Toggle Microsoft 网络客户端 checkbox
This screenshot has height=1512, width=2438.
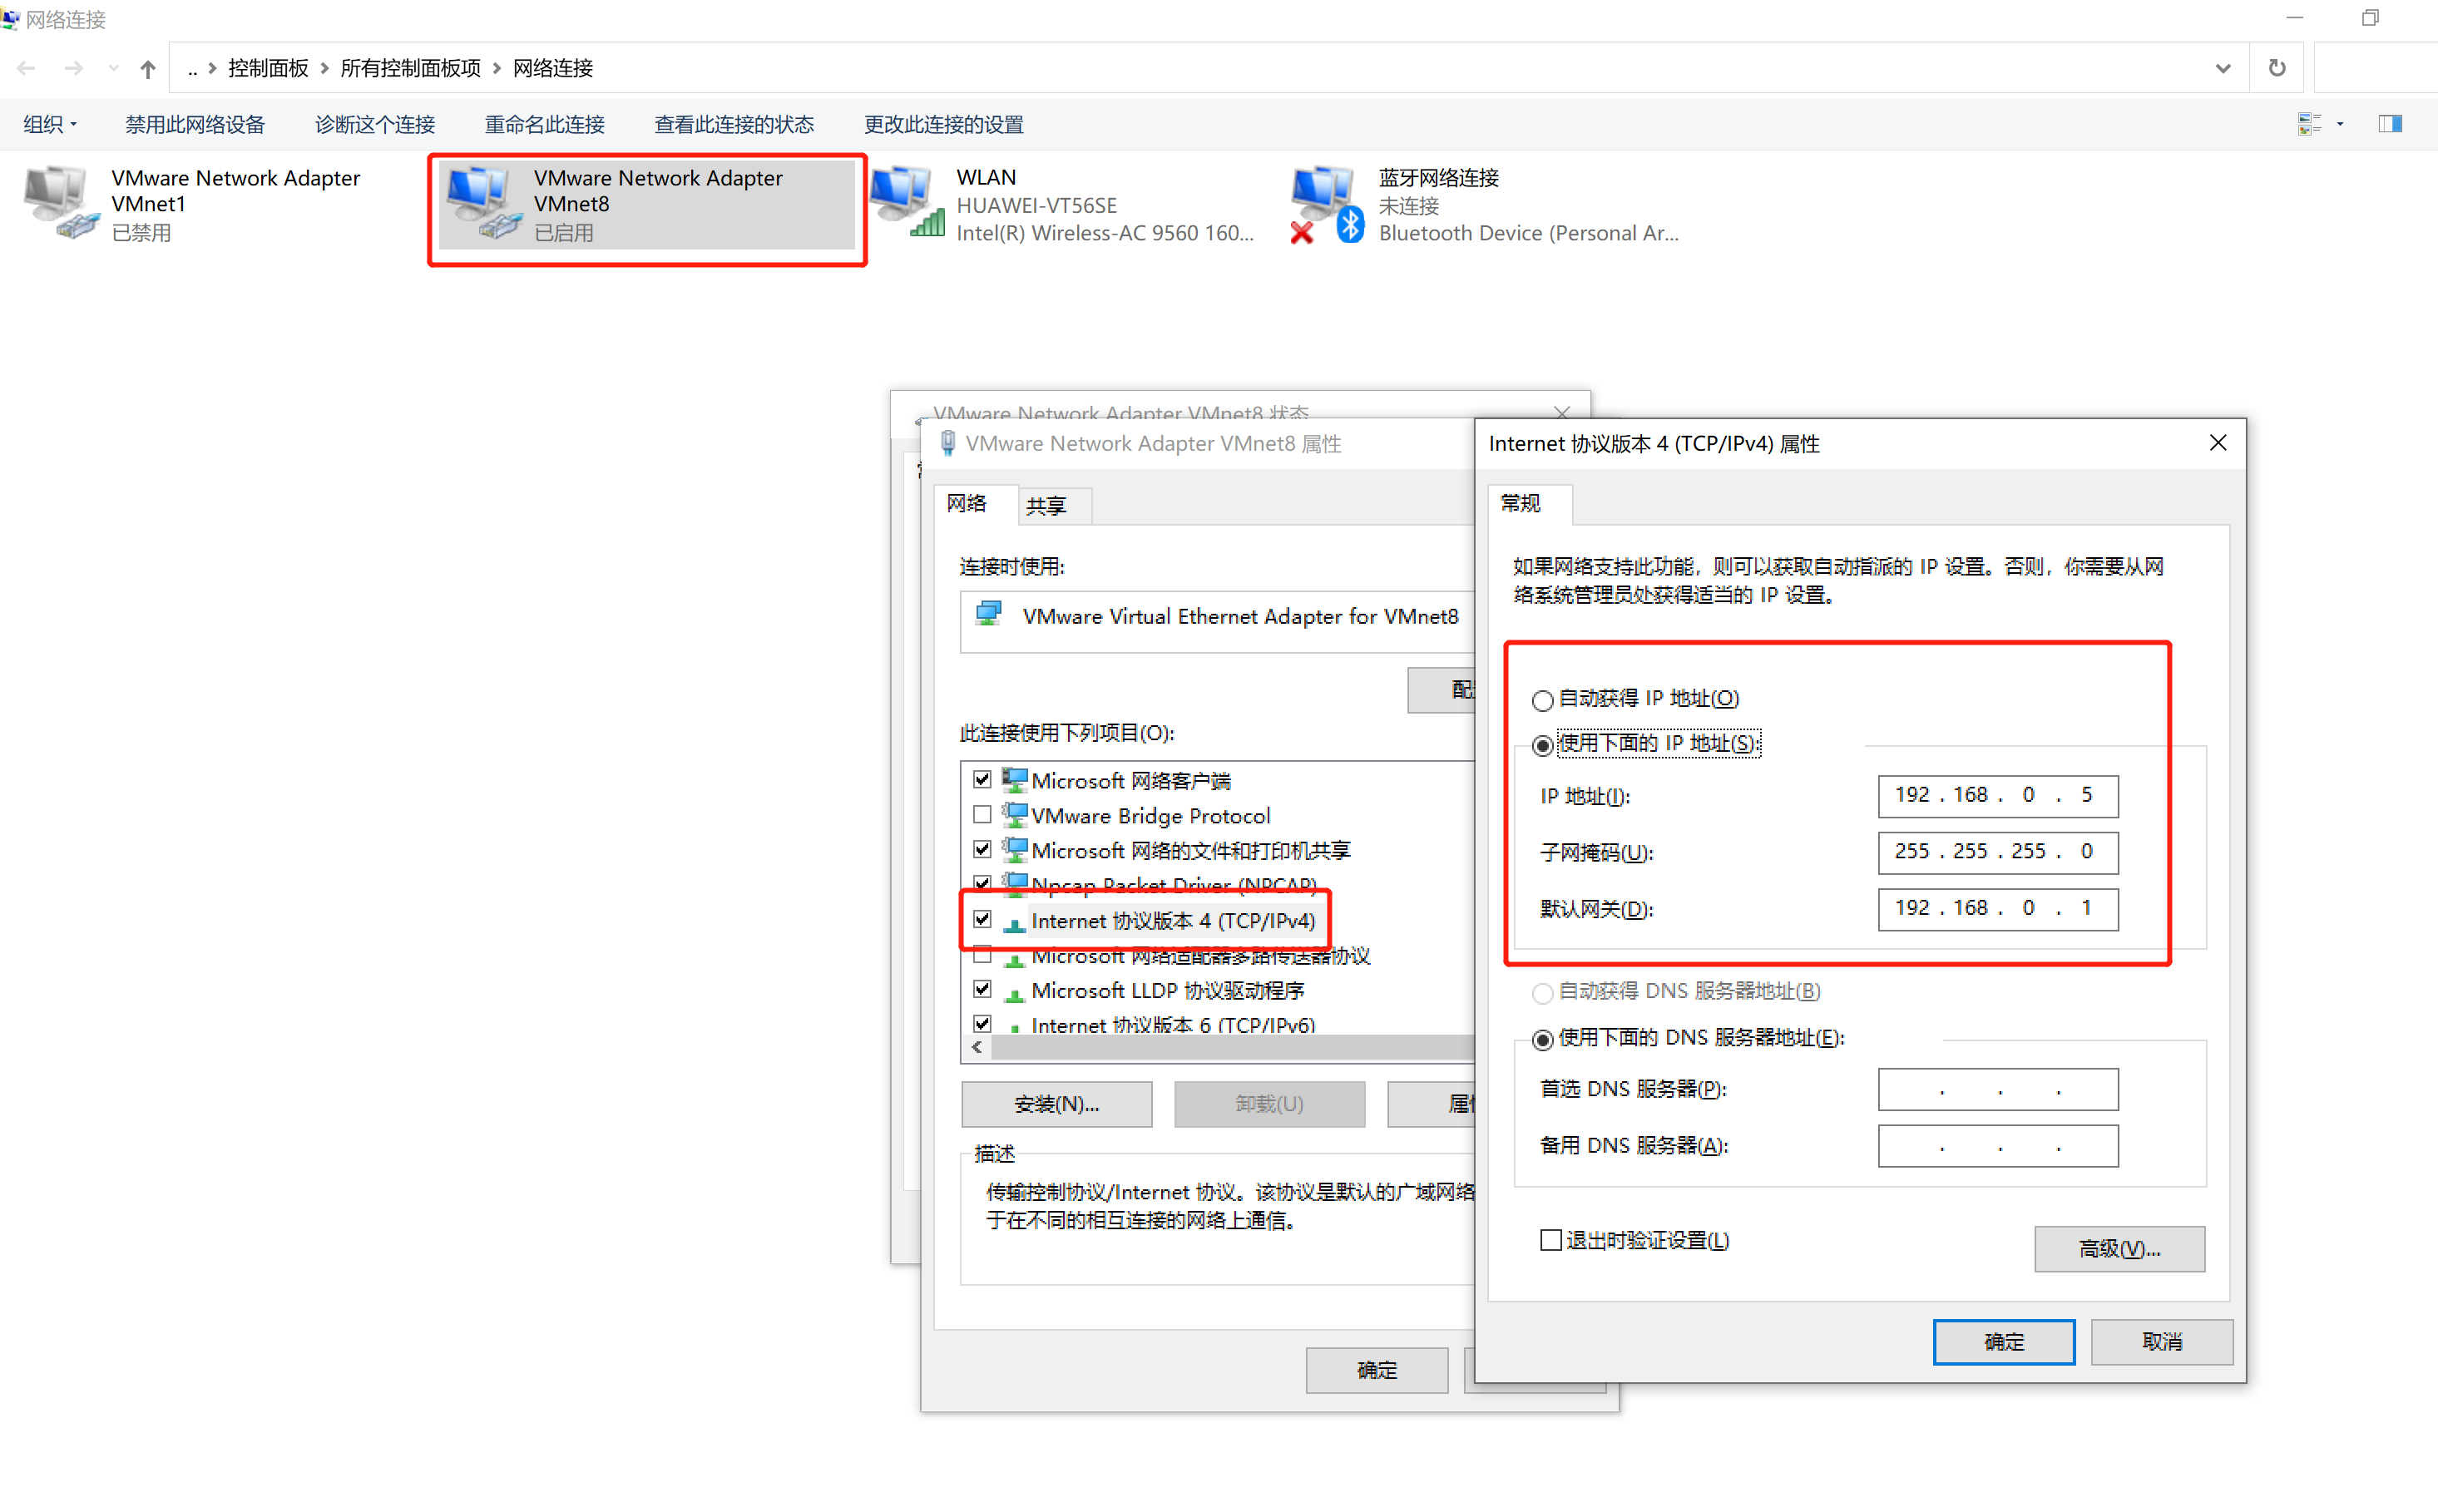(982, 779)
